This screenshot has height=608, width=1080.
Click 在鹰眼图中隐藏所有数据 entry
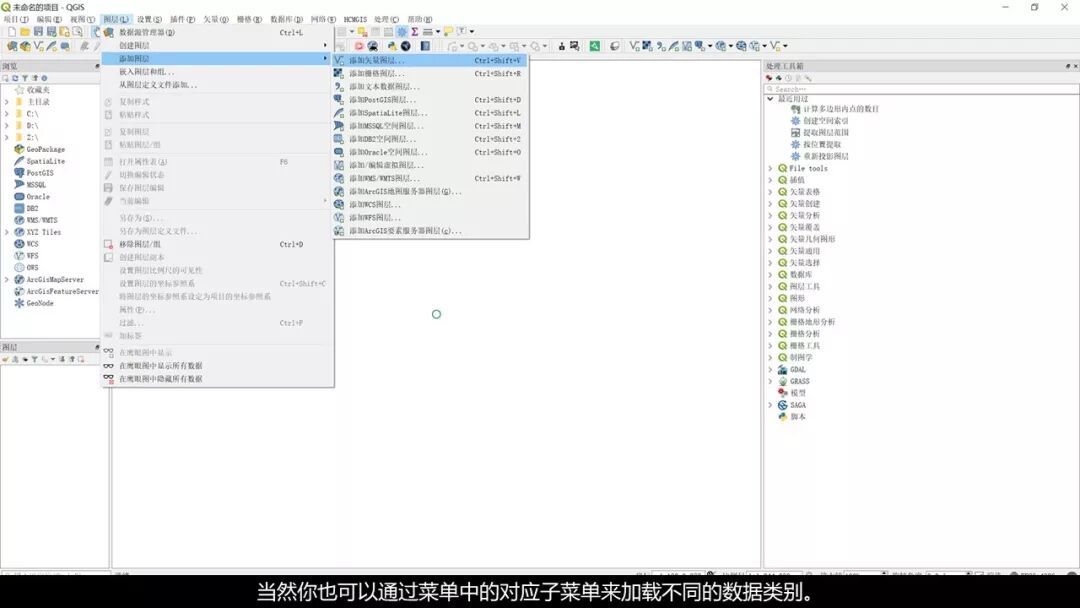[218, 379]
